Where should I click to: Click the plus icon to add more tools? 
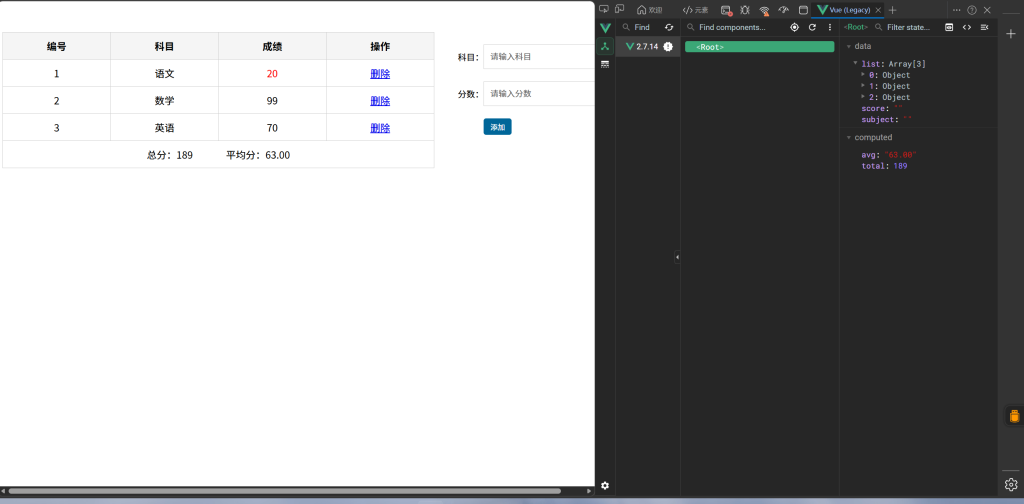tap(893, 10)
